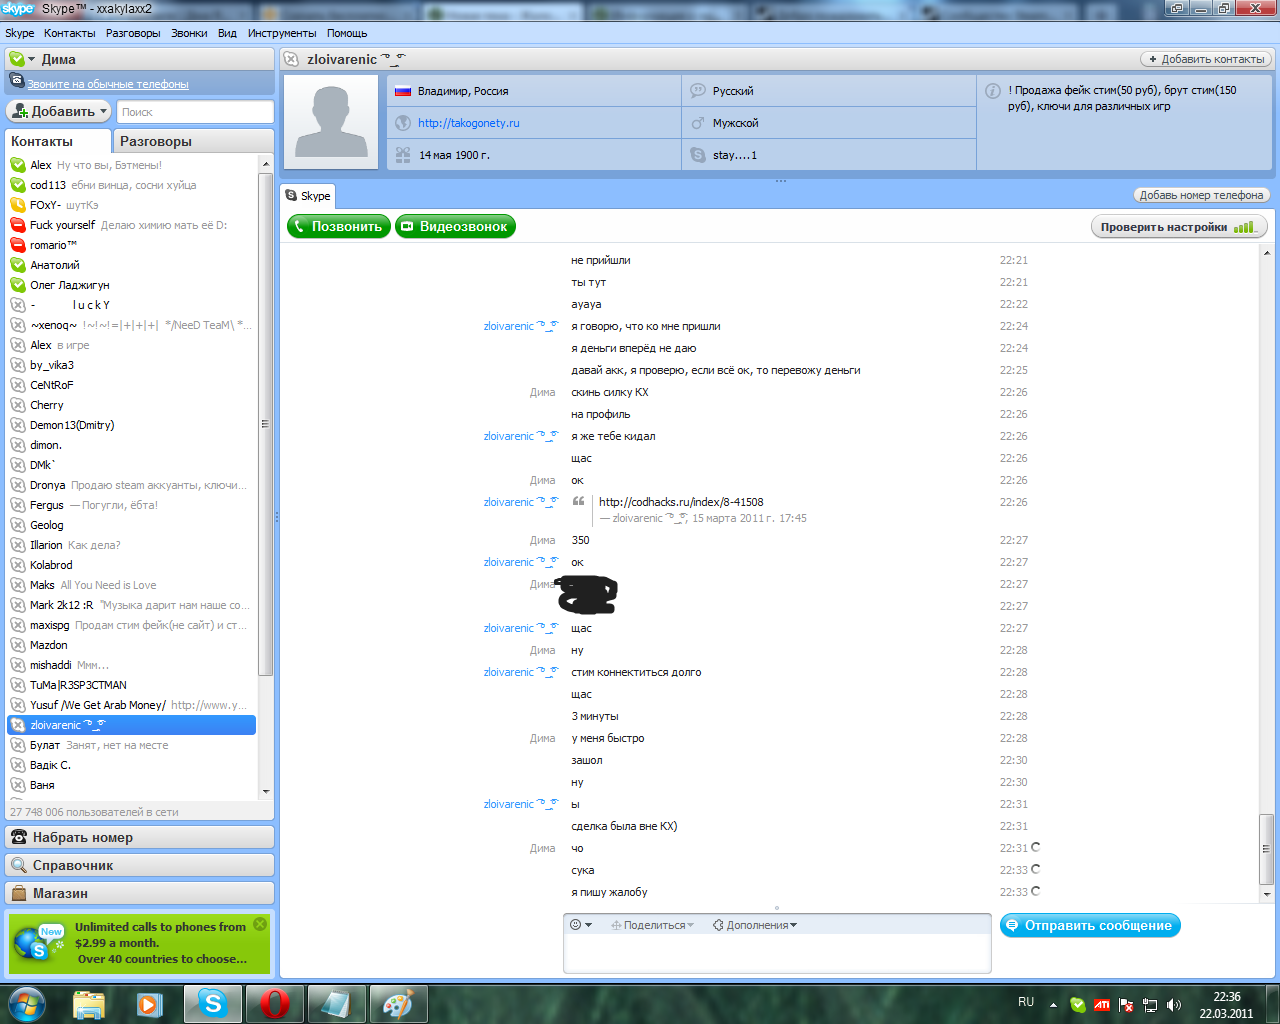The height and width of the screenshot is (1024, 1280).
Task: Select contact Анатолий
Action: (x=132, y=265)
